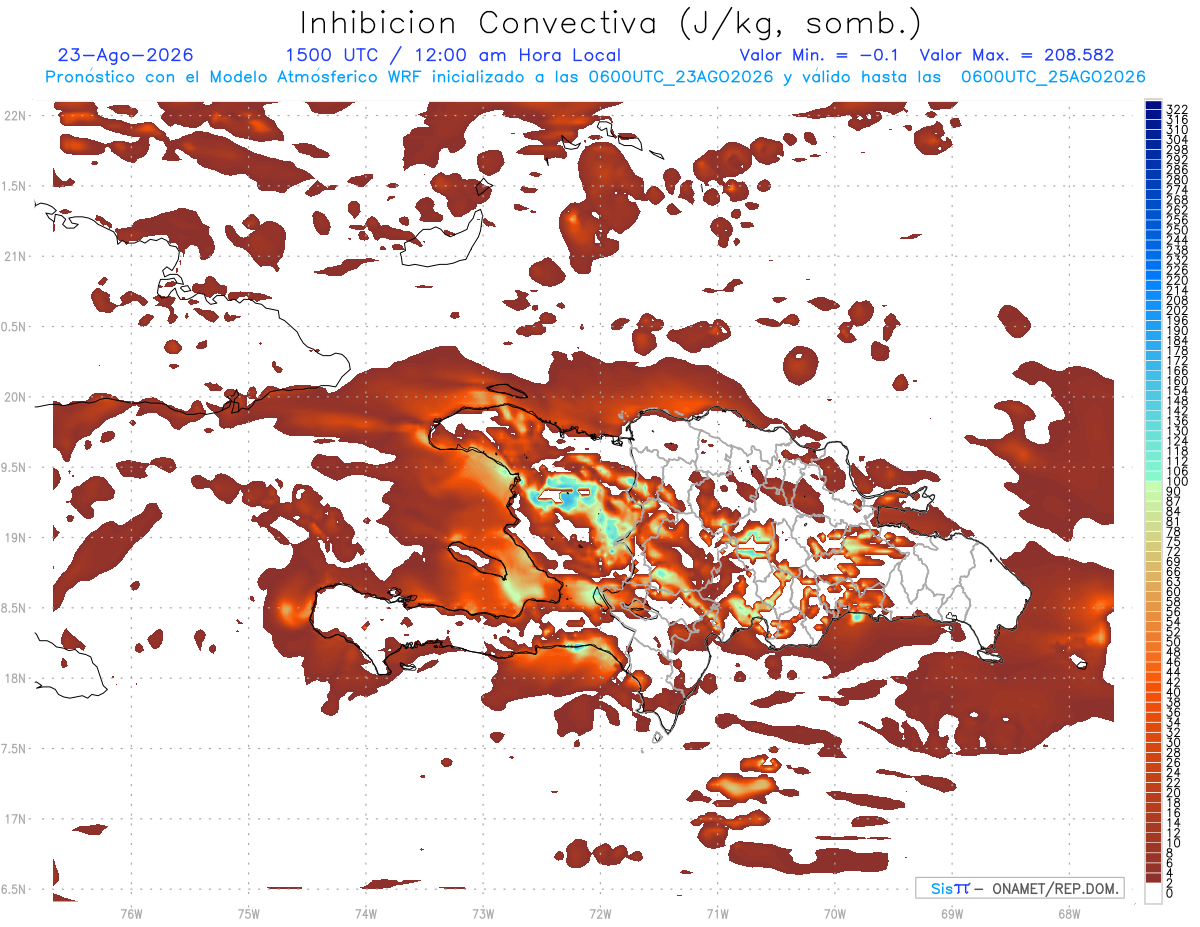Screen dimensions: 1200x927
Task: Click the 20N latitude label
Action: [x=14, y=397]
